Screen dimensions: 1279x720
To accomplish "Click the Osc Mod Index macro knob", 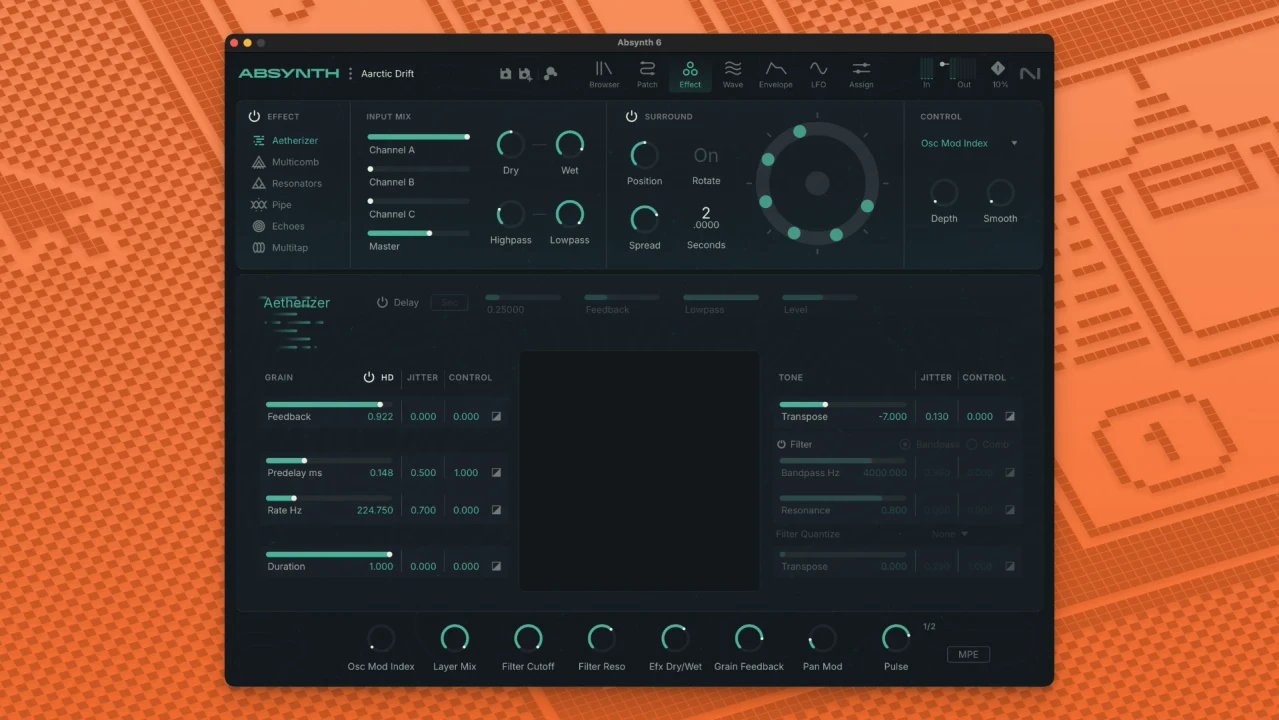I will pos(381,638).
